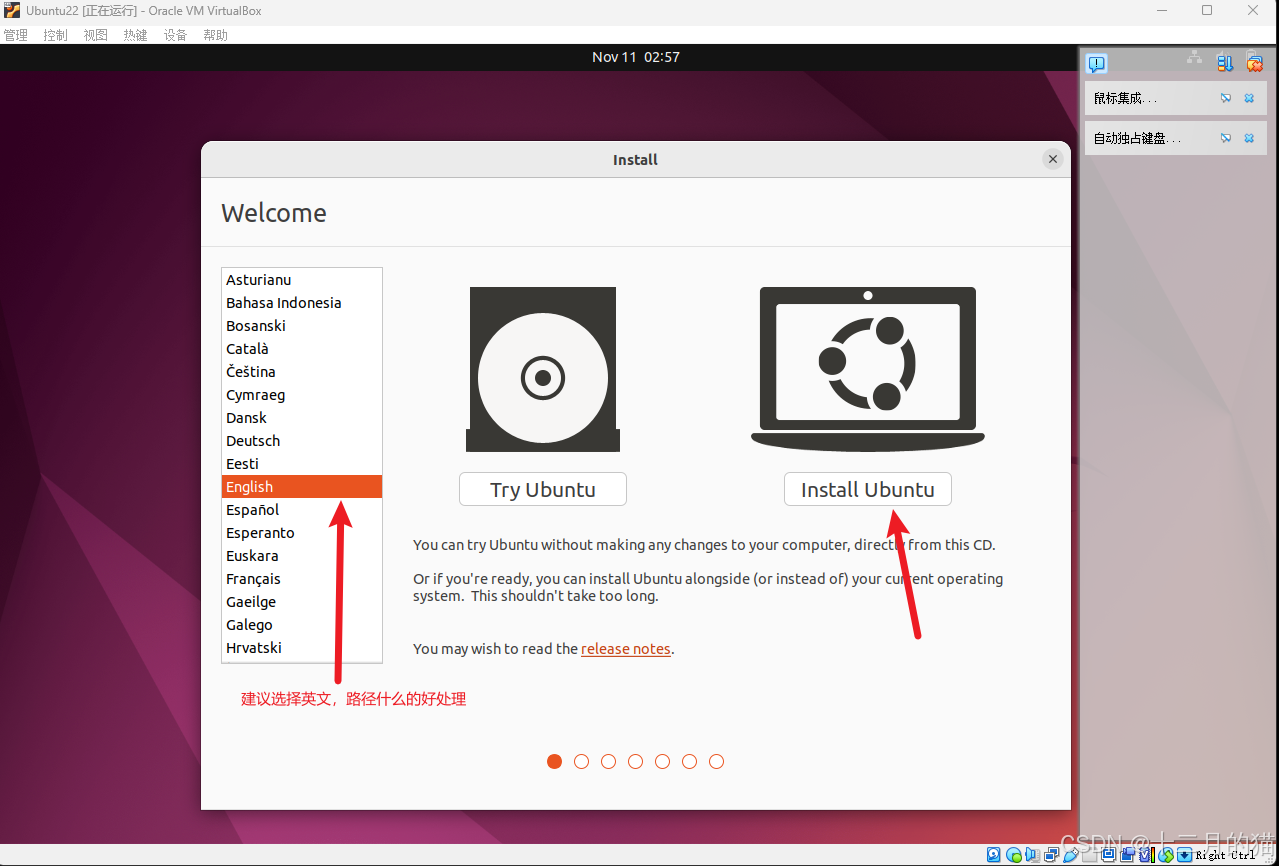Click the USB devices status icon
Screen dimensions: 1279x866
(1071, 855)
